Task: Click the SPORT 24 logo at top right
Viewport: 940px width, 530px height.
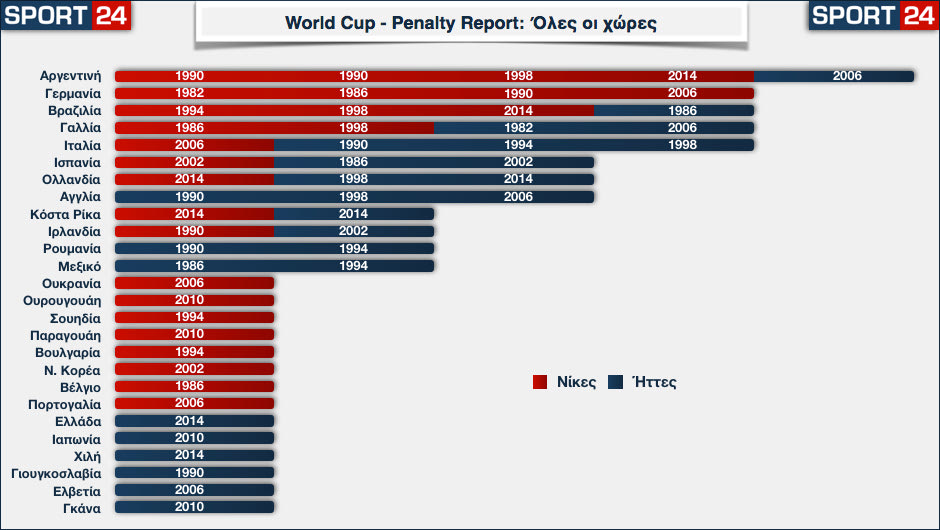Action: point(873,16)
